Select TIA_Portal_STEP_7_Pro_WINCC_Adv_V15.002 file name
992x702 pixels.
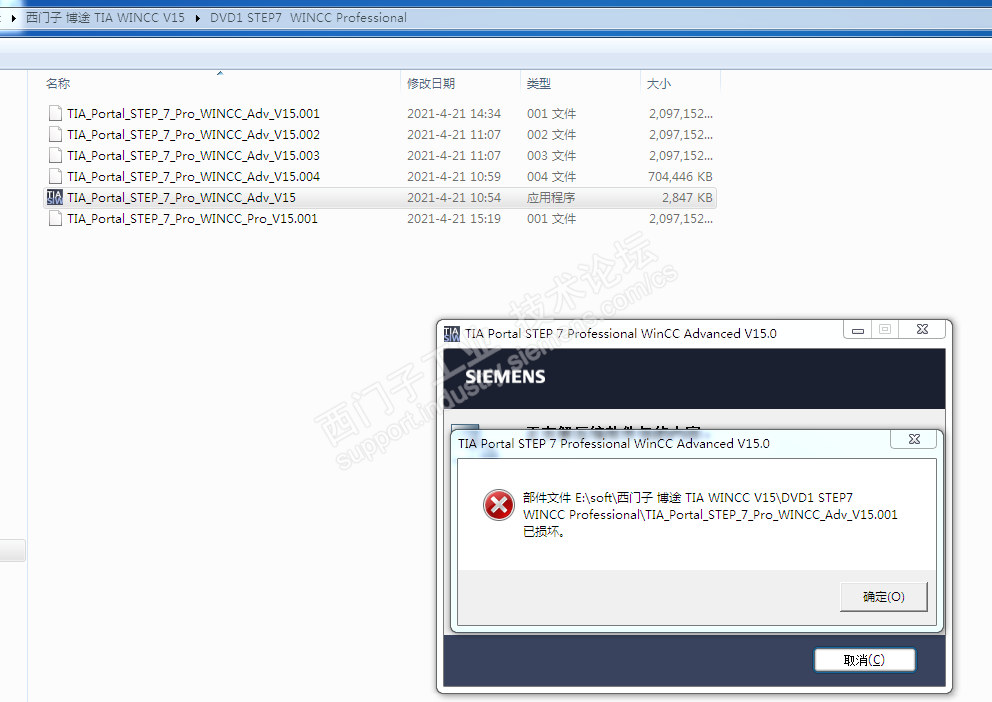194,135
